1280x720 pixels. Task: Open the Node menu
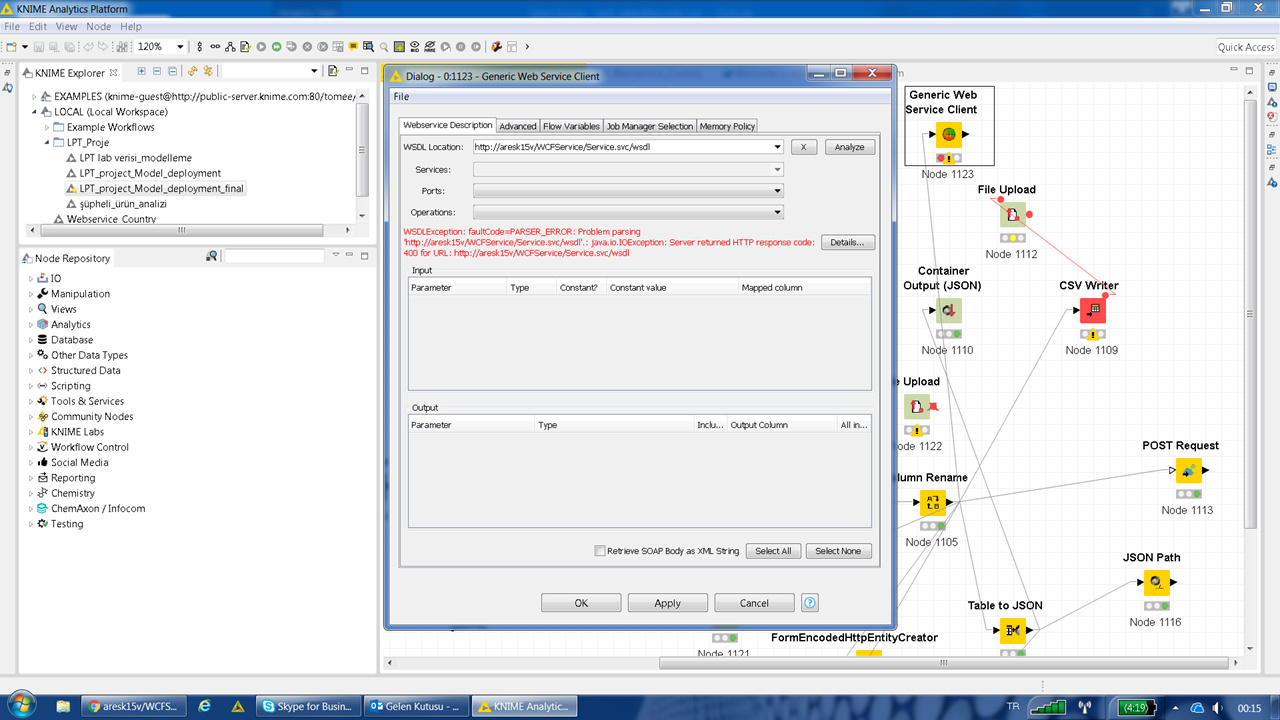pyautogui.click(x=99, y=26)
